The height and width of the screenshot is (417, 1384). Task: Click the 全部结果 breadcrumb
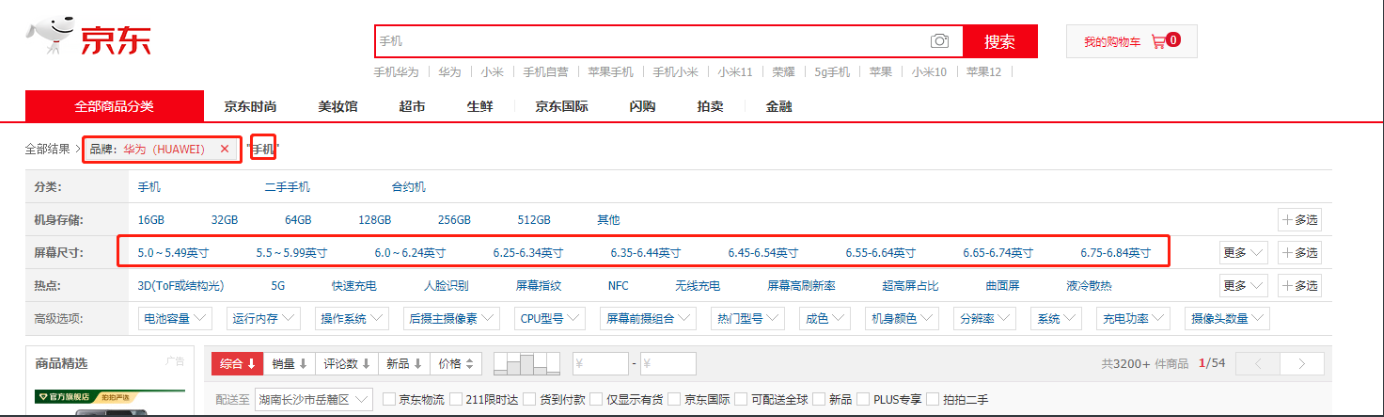tap(47, 149)
